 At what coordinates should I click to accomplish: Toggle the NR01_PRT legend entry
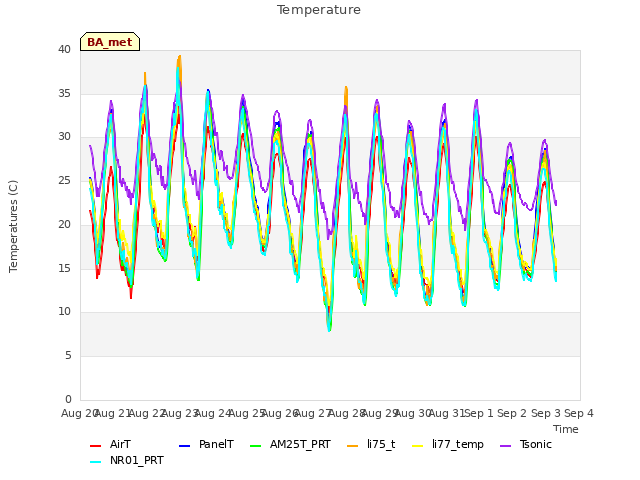click(127, 461)
